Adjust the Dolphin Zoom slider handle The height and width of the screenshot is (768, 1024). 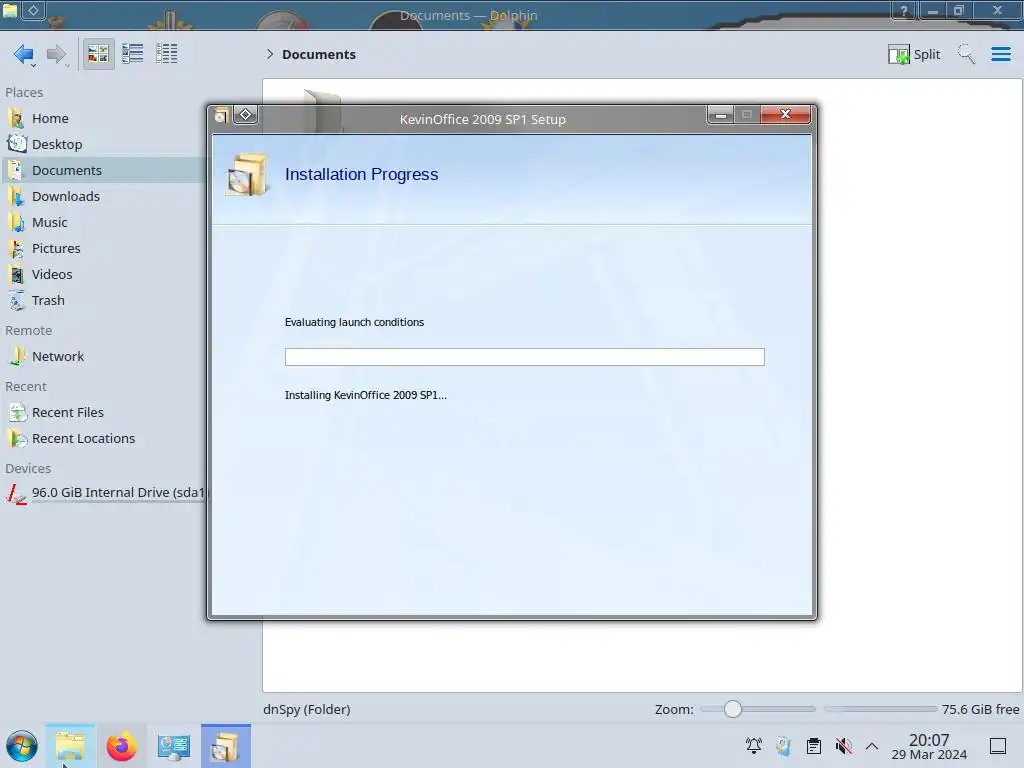tap(733, 709)
